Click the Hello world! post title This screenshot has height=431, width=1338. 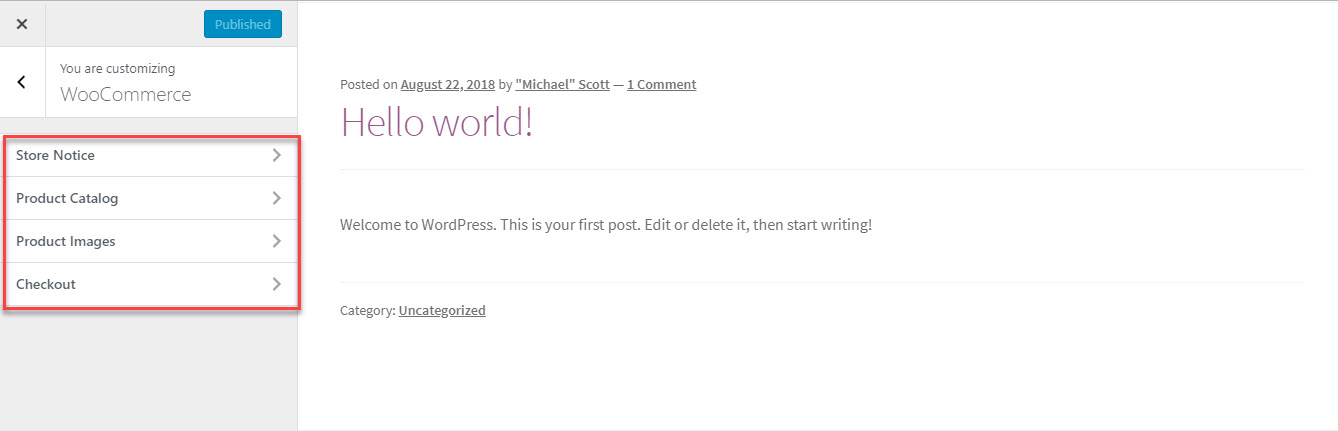pyautogui.click(x=437, y=122)
